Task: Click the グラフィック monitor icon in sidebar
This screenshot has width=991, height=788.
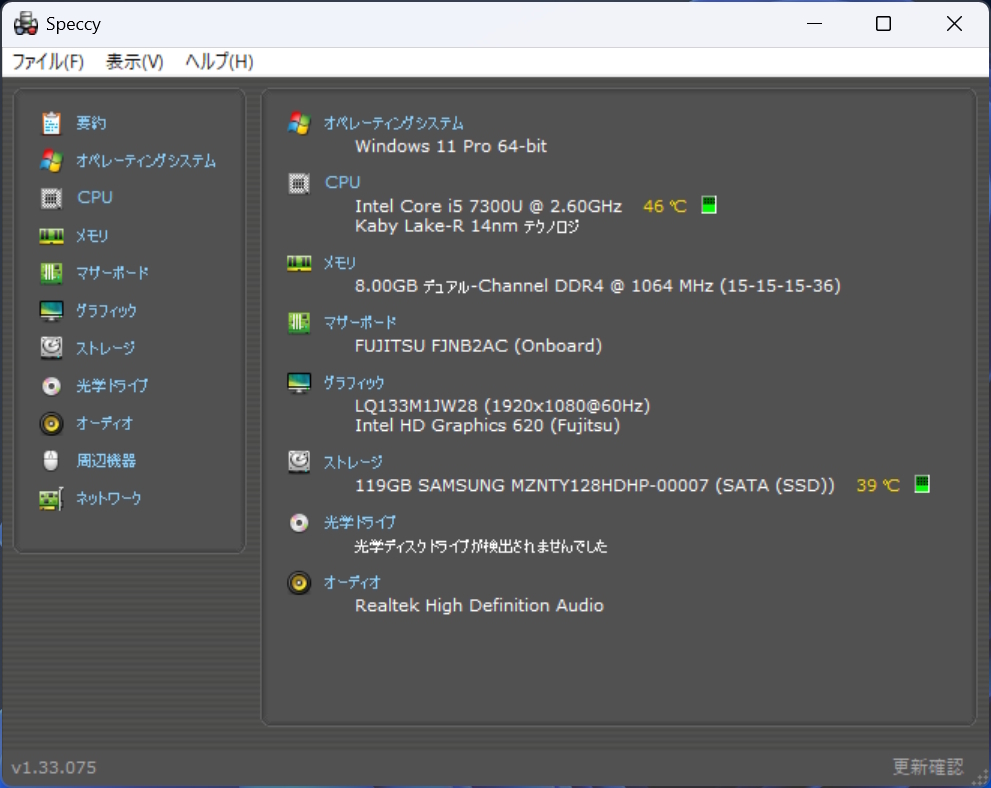Action: (x=51, y=311)
